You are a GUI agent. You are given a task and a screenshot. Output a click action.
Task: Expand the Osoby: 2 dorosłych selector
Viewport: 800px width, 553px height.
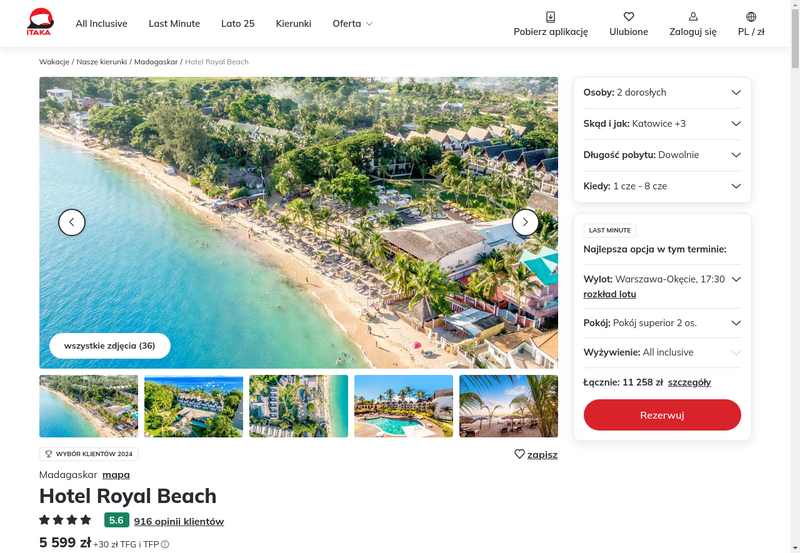662,92
